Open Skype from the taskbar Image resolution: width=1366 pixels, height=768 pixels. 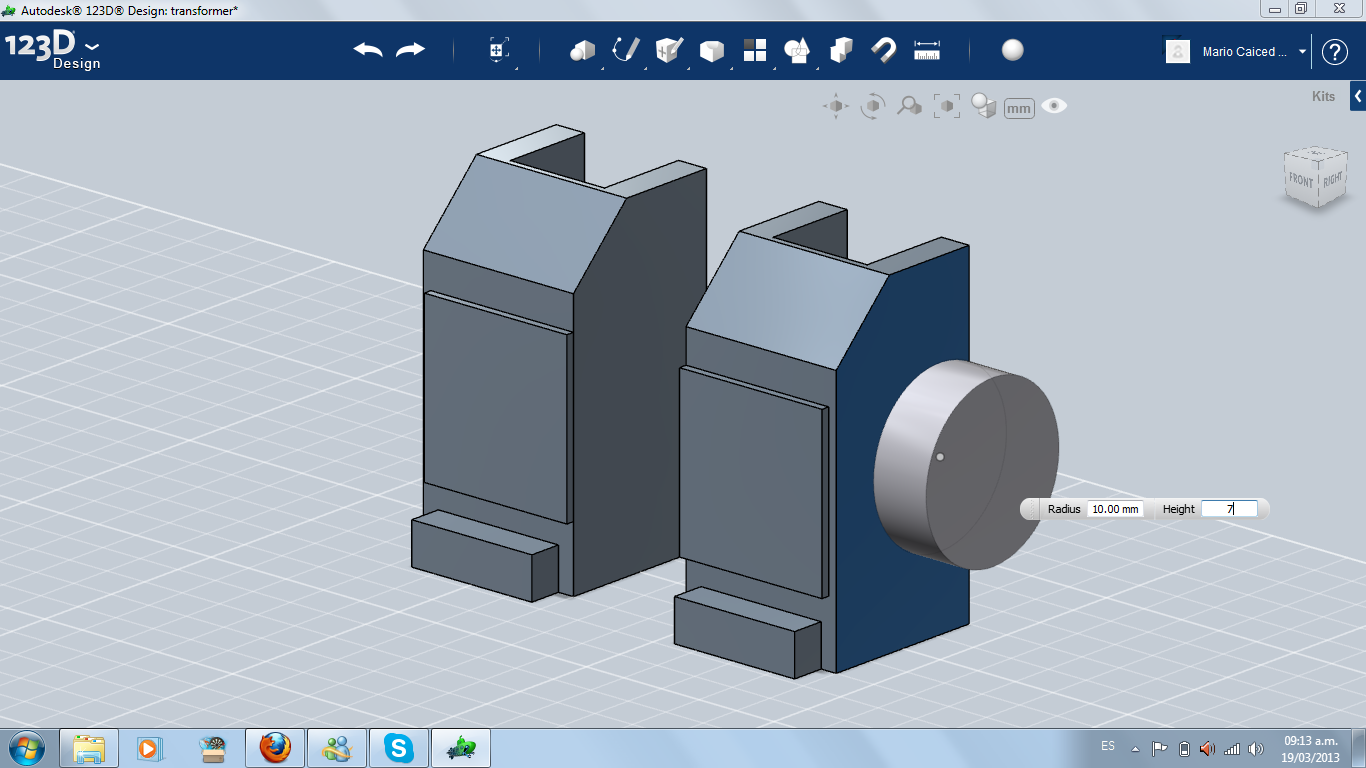(398, 748)
